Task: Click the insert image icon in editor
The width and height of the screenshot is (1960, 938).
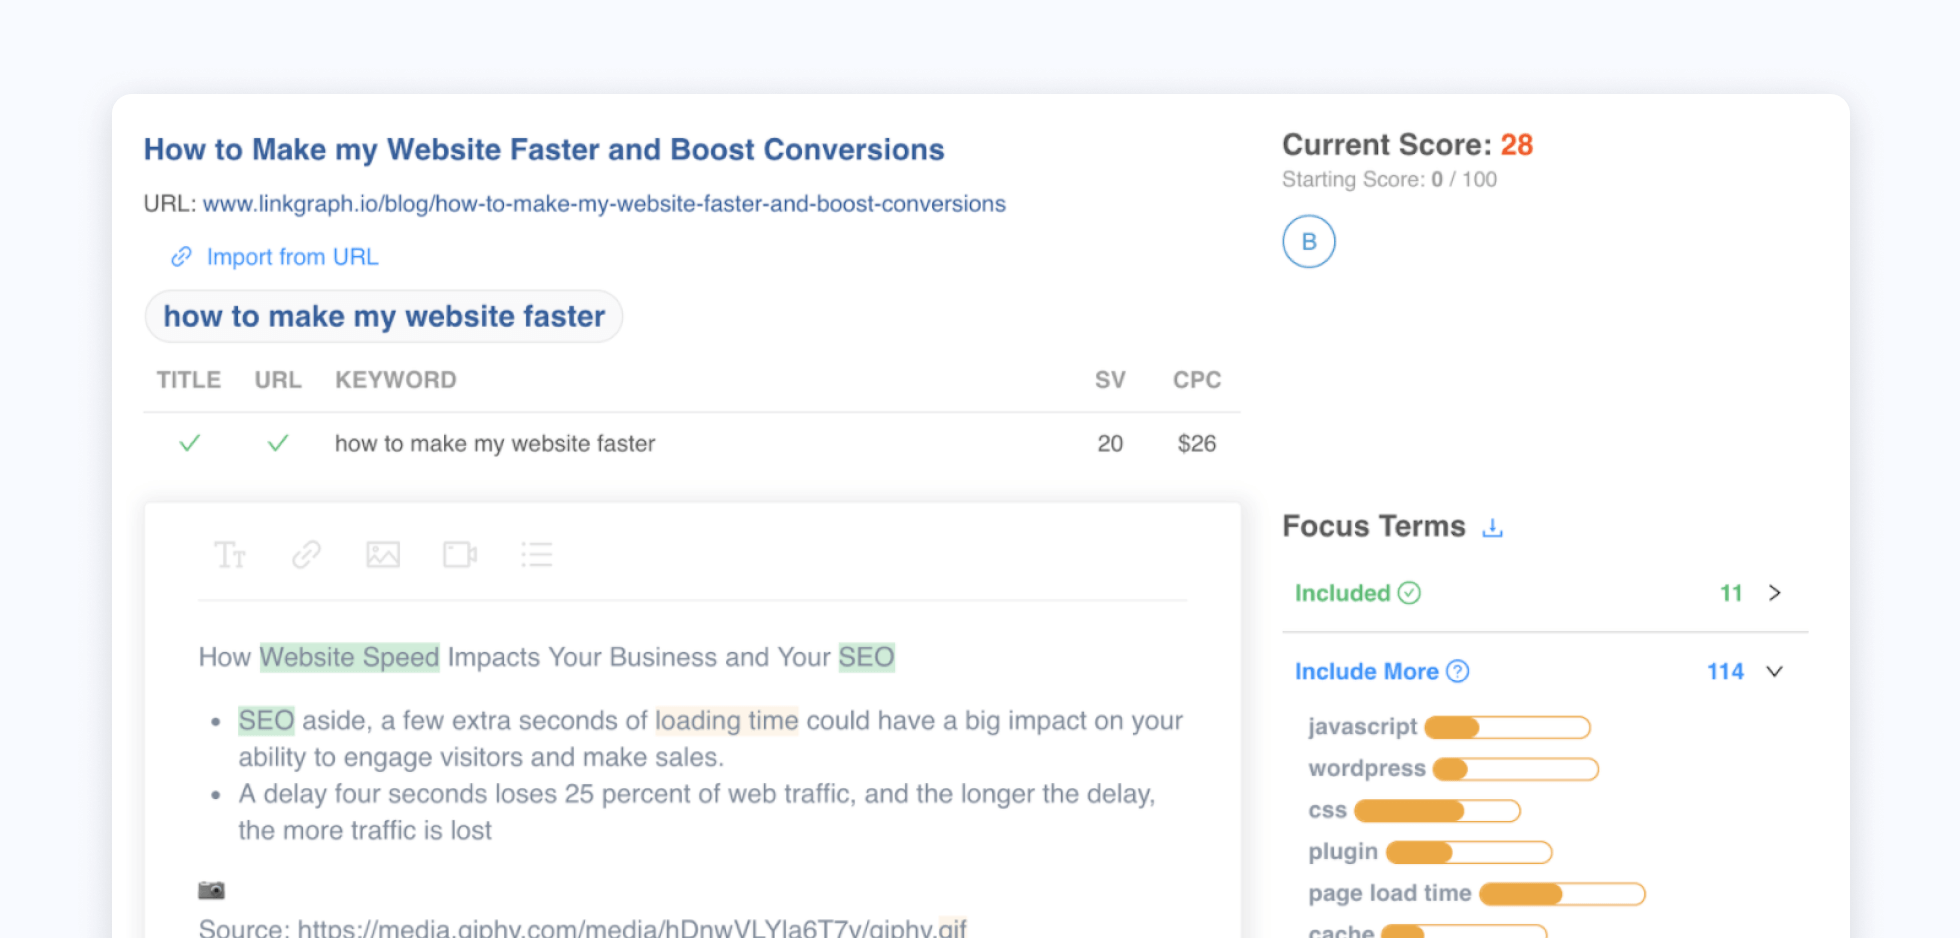Action: pos(383,555)
